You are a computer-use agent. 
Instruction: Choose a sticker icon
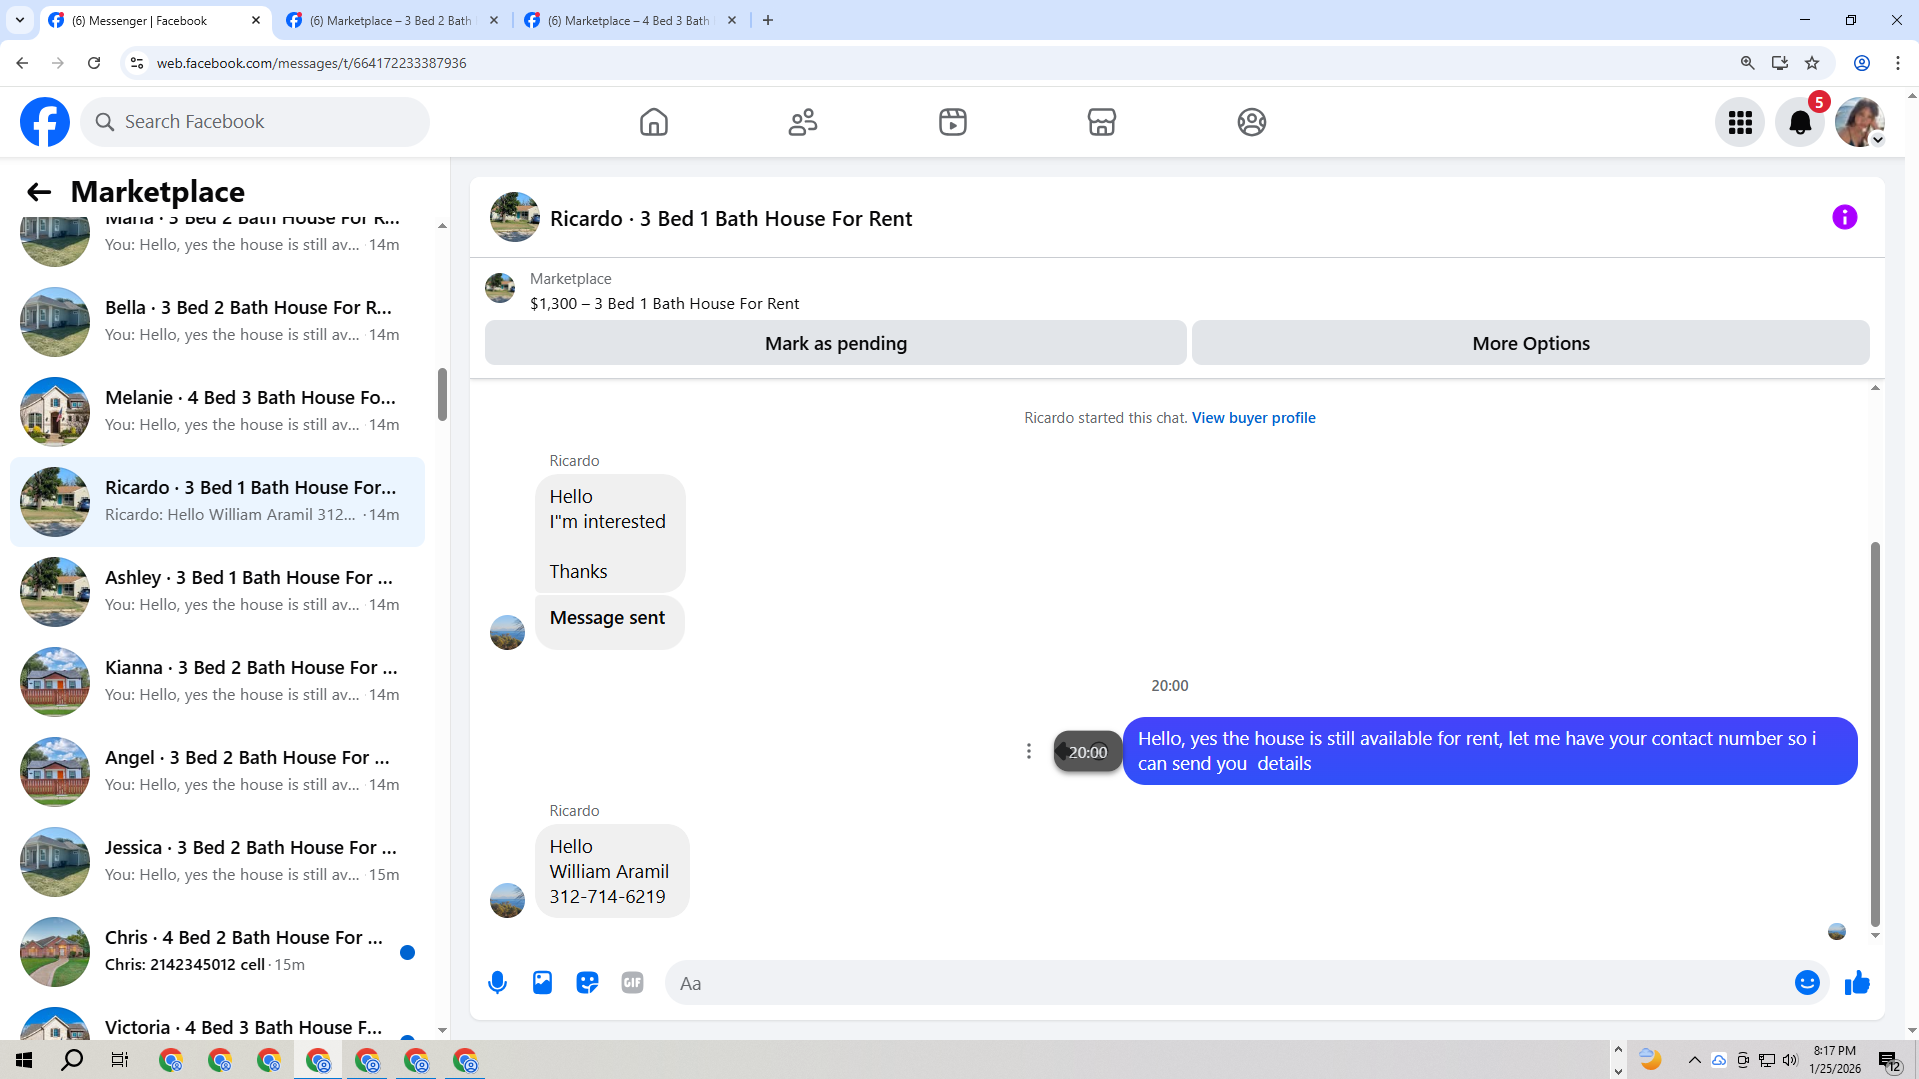click(587, 983)
